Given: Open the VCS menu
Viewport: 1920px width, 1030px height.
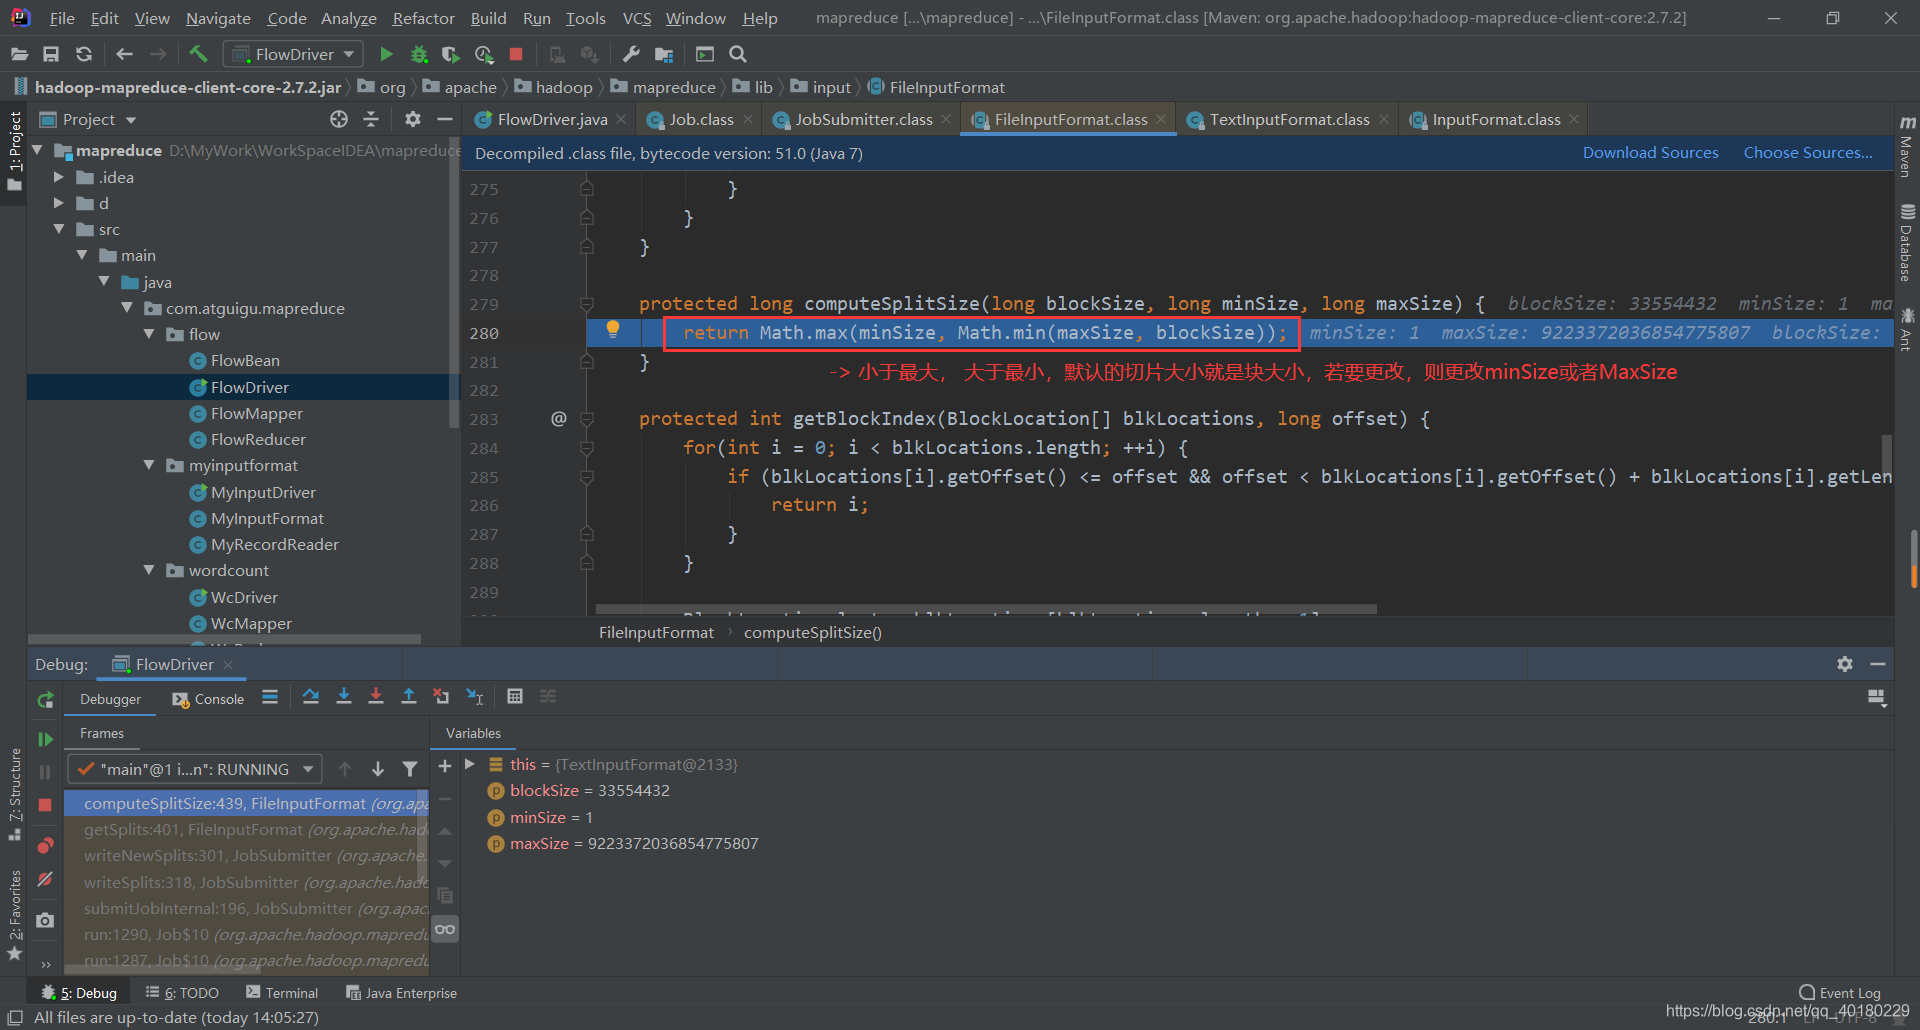Looking at the screenshot, I should pos(637,18).
